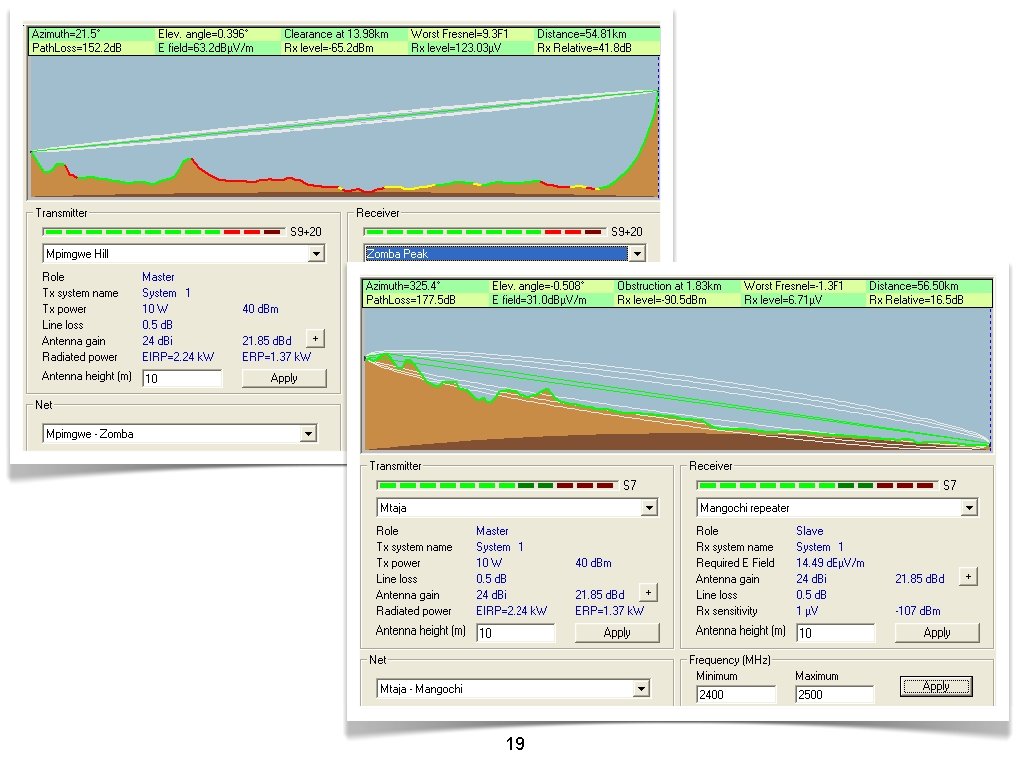
Task: Select the Required E Field 14.49 dBµV/m value
Action: click(x=830, y=563)
